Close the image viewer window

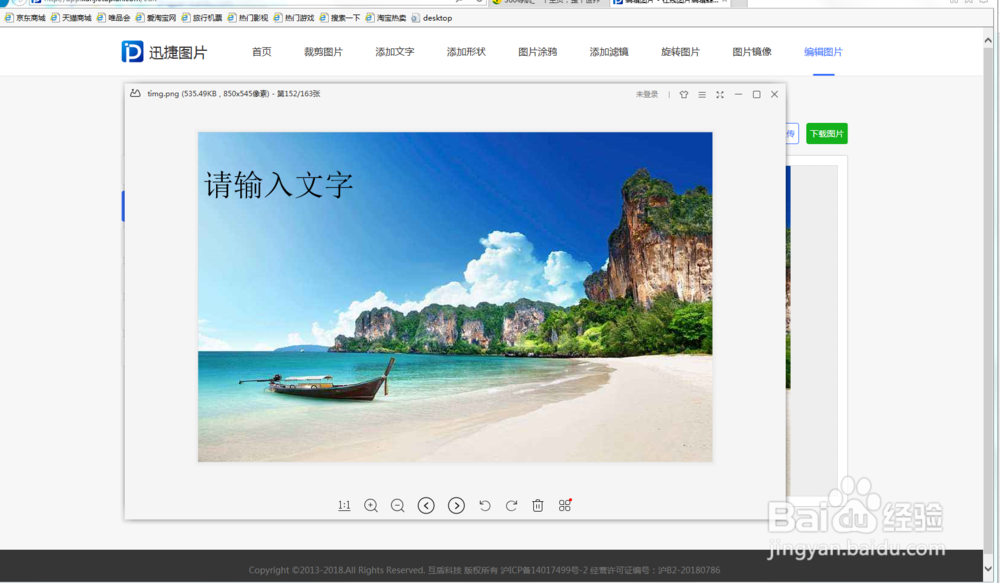coord(774,94)
